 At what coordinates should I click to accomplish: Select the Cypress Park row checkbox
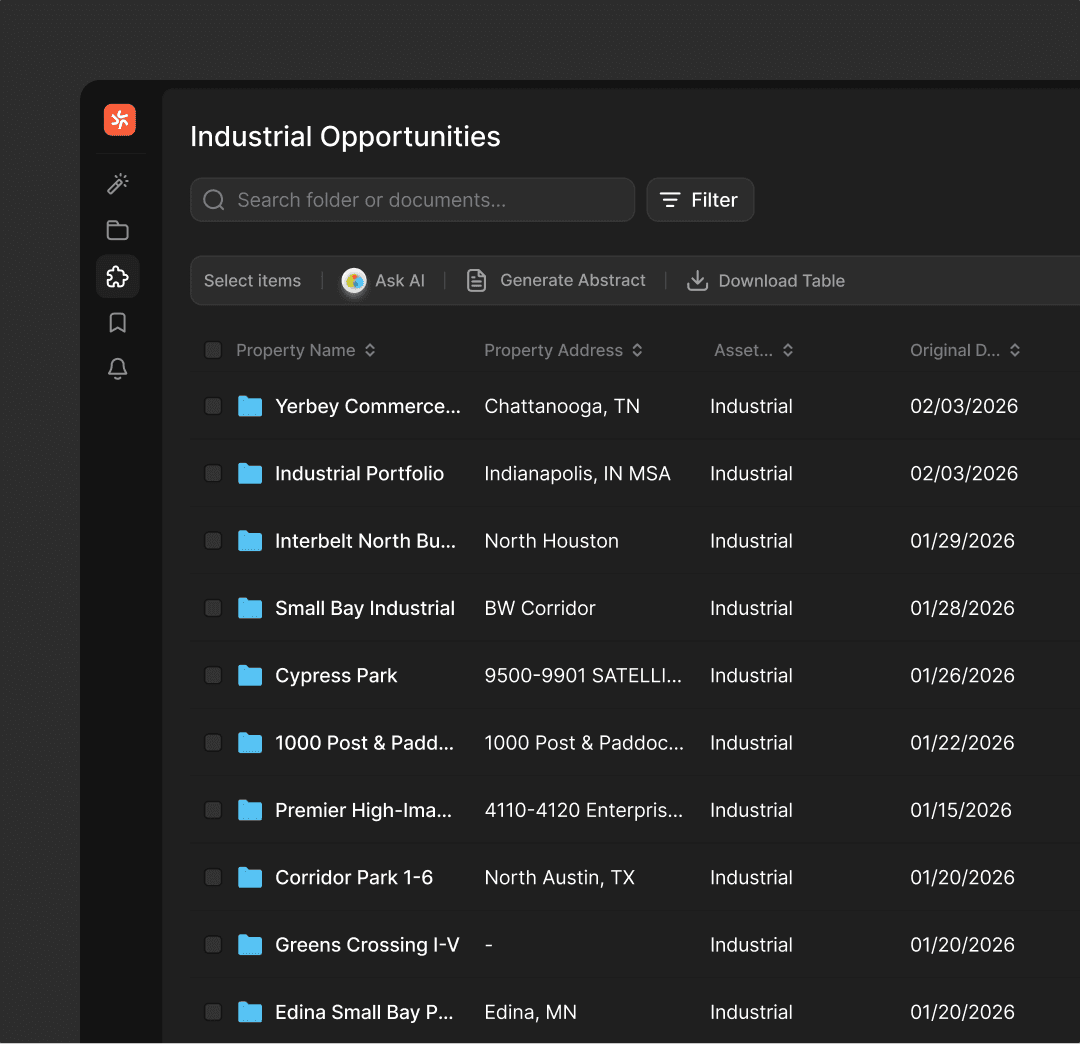click(213, 675)
